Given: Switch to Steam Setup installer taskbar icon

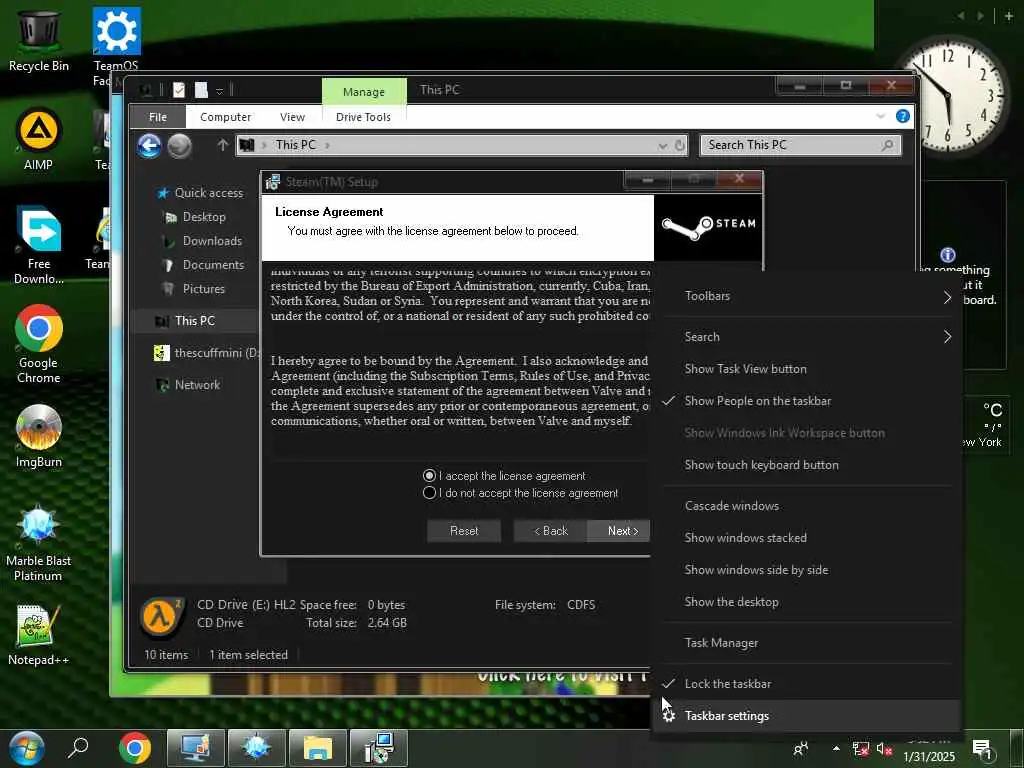Looking at the screenshot, I should [379, 748].
